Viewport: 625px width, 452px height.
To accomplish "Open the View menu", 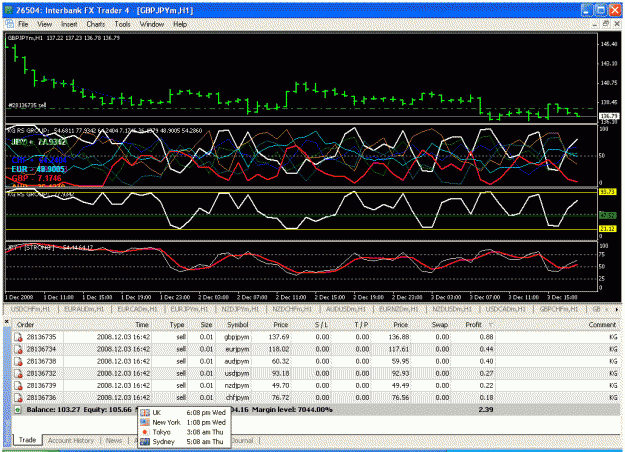I will click(x=45, y=24).
